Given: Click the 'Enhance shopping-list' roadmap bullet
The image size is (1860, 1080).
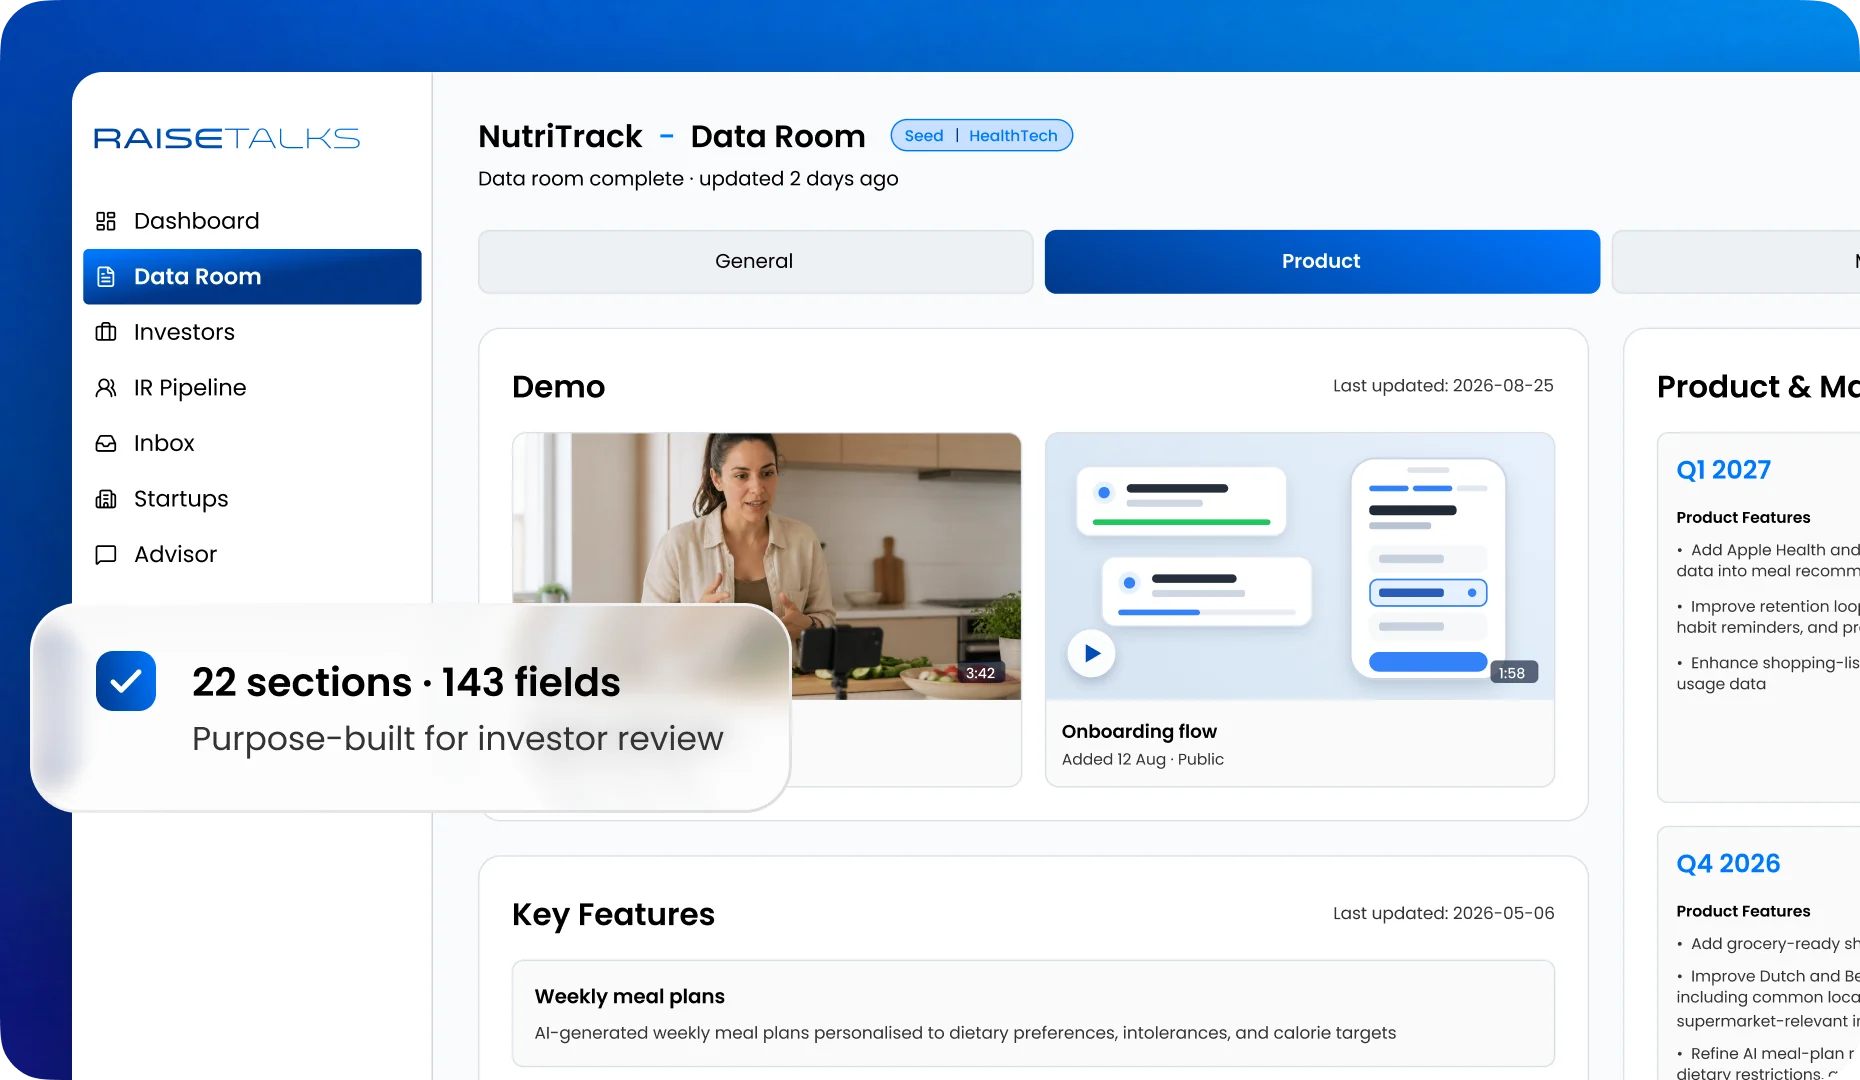Looking at the screenshot, I should click(1768, 673).
